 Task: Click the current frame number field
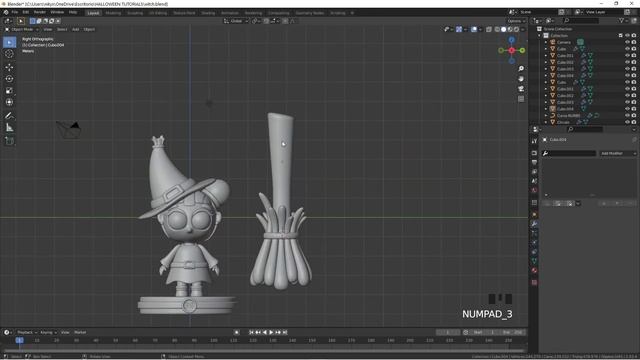[448, 332]
